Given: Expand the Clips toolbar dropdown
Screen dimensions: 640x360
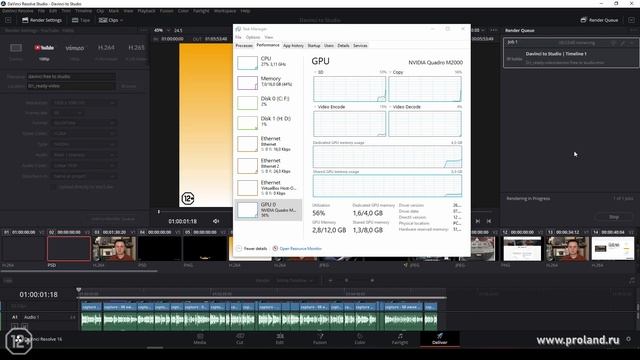Looking at the screenshot, I should [111, 20].
